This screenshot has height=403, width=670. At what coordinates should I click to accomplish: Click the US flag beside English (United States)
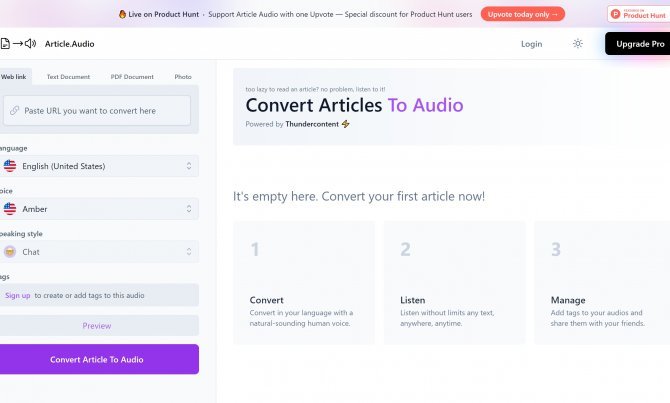[x=10, y=166]
